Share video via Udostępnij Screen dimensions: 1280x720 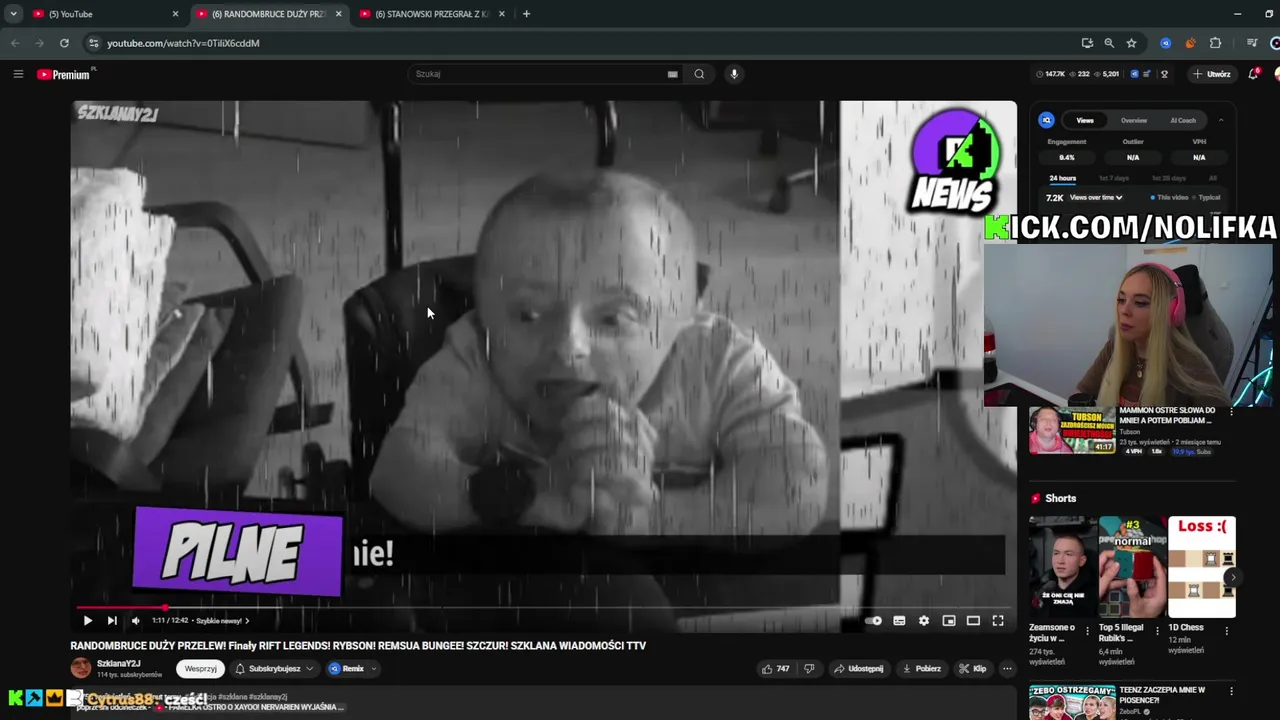859,669
